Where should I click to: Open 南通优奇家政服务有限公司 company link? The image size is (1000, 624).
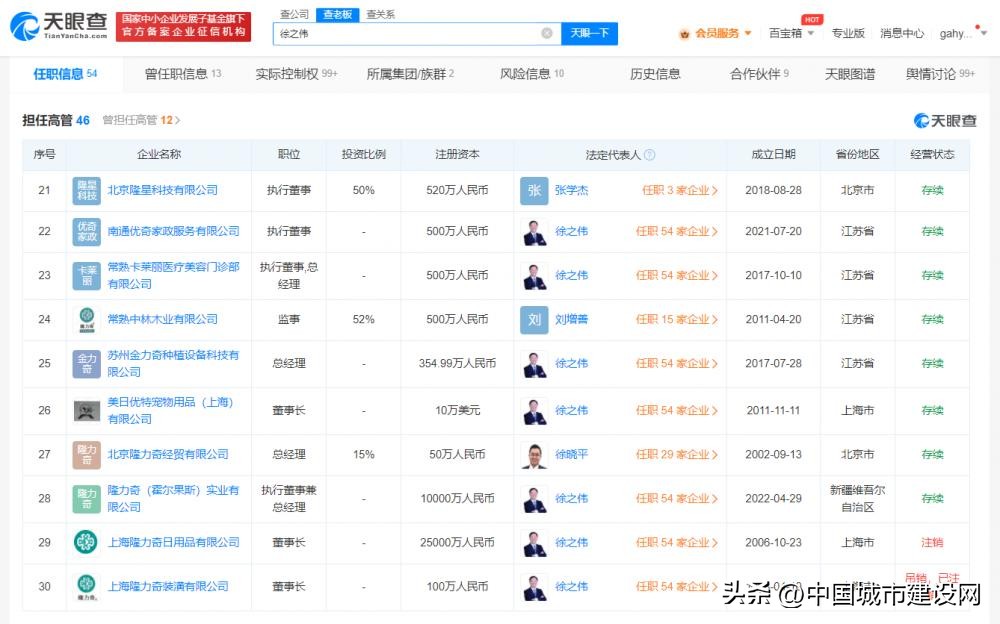click(x=173, y=231)
